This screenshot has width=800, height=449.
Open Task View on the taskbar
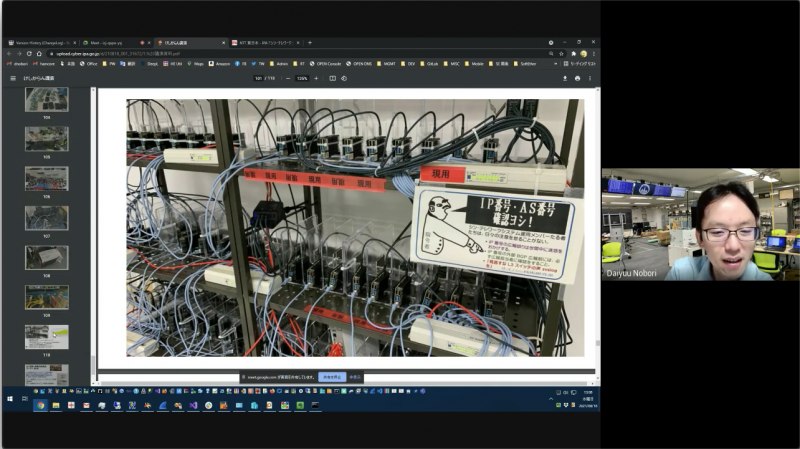point(24,399)
